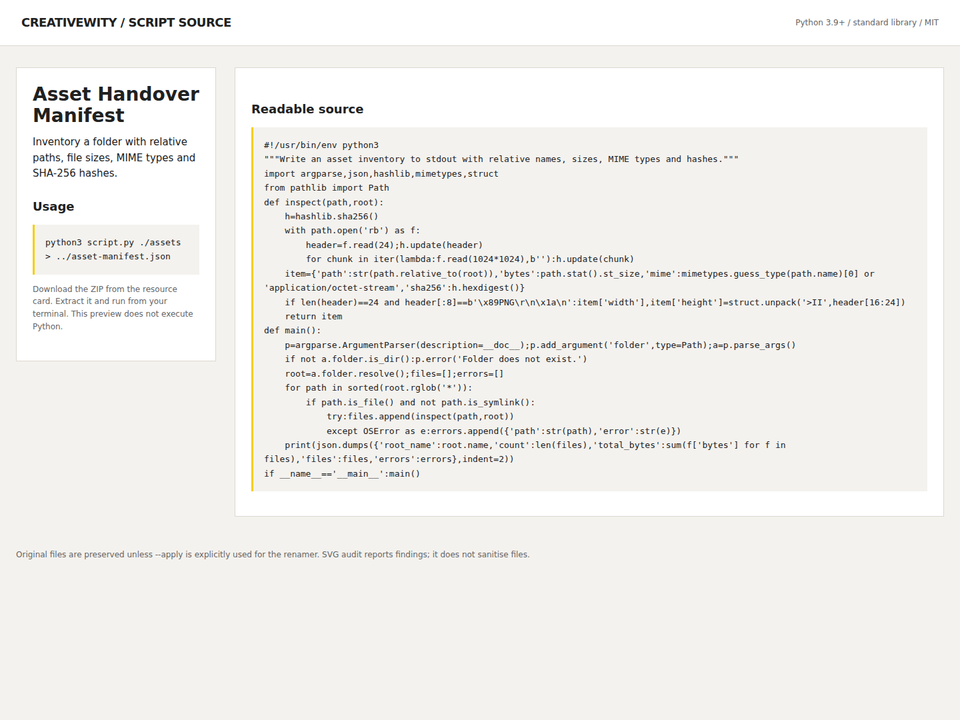Click the "Original files are preserved unless --apply" footer note
Viewport: 960px width, 720px height.
(x=272, y=555)
